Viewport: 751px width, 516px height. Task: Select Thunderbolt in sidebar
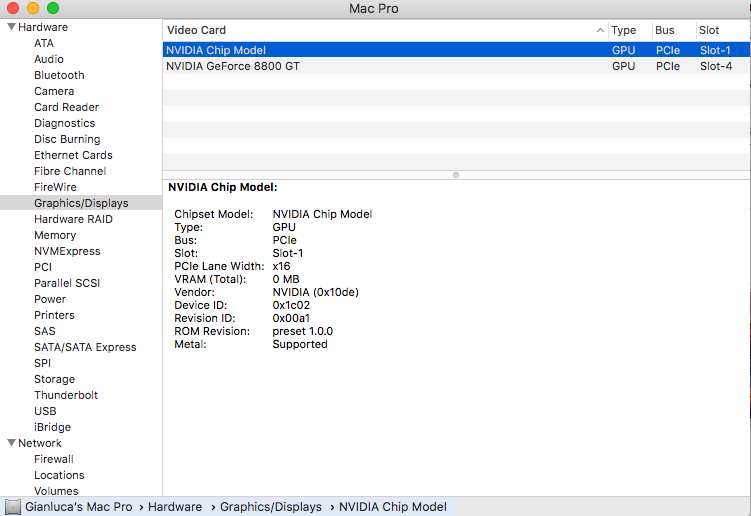[x=66, y=395]
